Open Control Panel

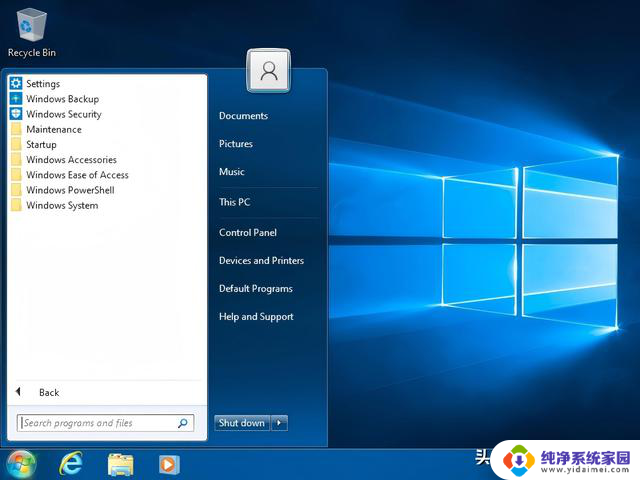[x=247, y=233]
